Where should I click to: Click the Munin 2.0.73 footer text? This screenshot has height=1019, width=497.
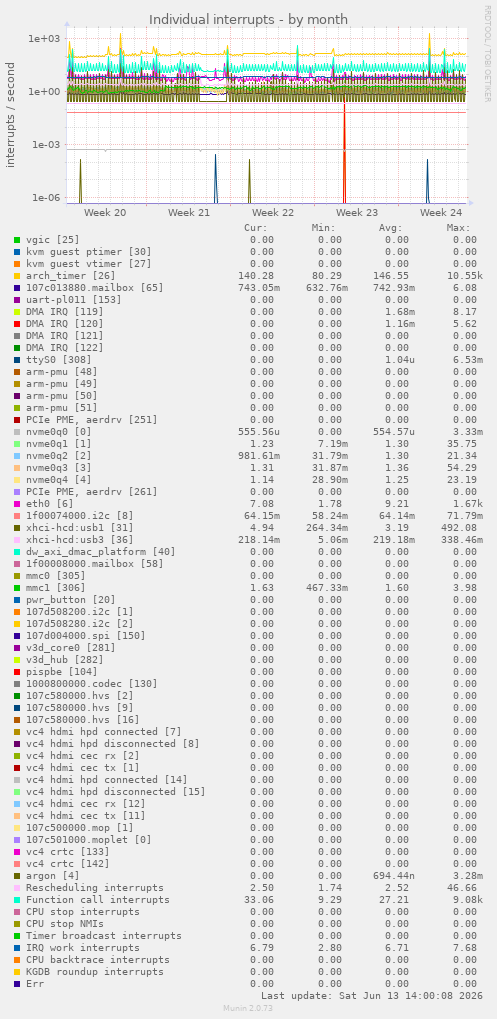coord(248,1007)
